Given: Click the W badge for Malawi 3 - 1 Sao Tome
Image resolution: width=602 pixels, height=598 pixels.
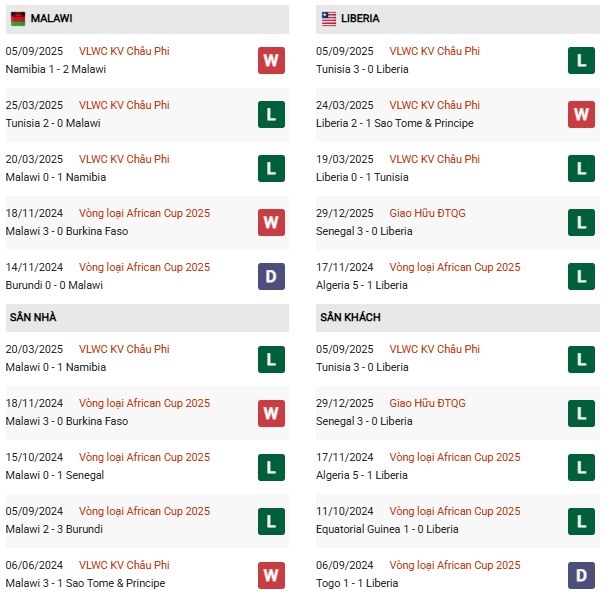Looking at the screenshot, I should [x=271, y=574].
